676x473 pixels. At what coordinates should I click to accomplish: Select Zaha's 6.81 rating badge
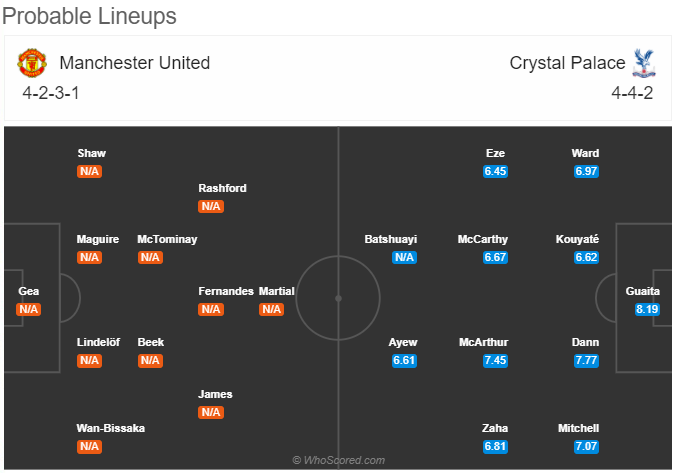point(495,446)
